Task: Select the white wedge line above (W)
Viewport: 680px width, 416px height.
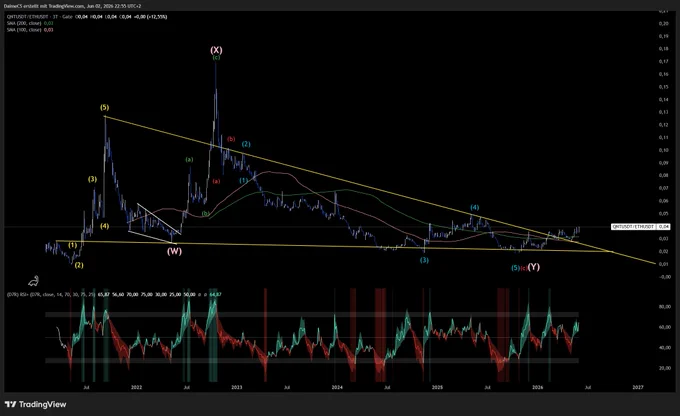Action: [x=159, y=218]
